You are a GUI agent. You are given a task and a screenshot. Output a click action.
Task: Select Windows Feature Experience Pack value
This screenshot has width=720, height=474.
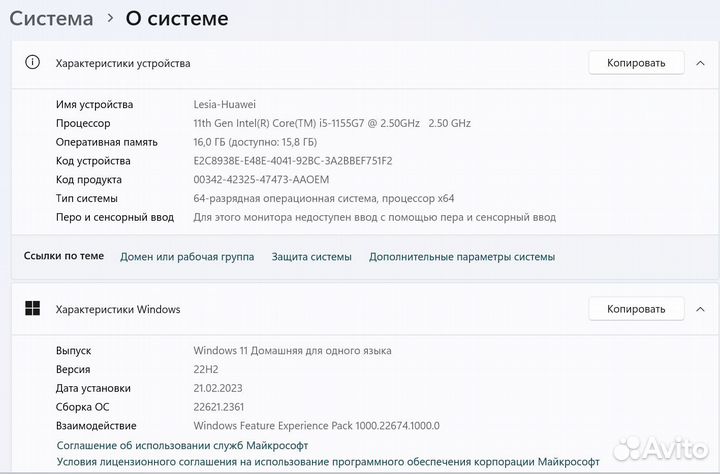(x=316, y=426)
